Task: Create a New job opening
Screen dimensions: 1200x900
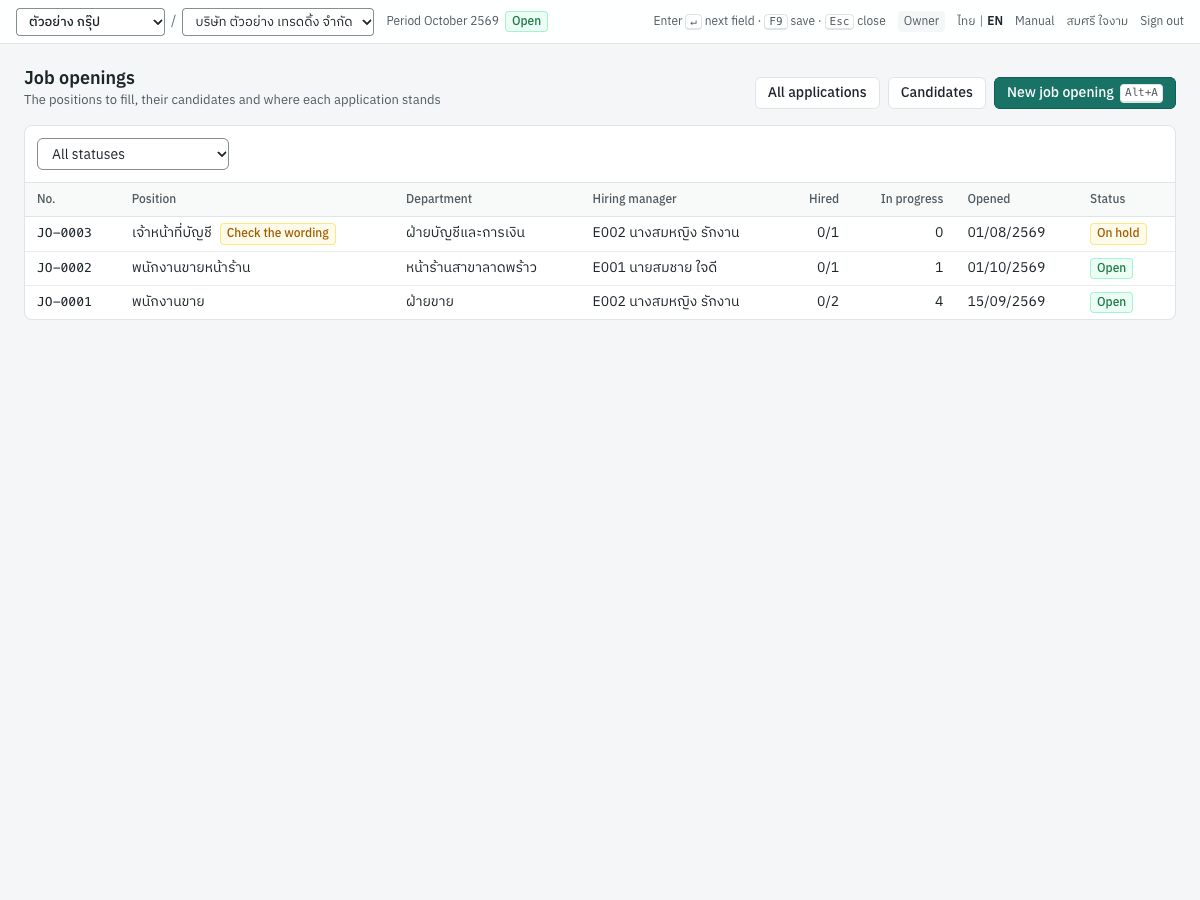Action: [x=1085, y=93]
